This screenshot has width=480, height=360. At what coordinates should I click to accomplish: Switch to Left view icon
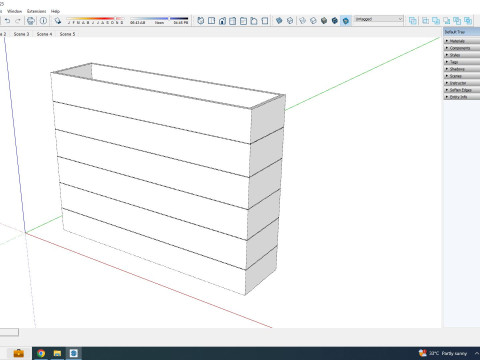254,21
